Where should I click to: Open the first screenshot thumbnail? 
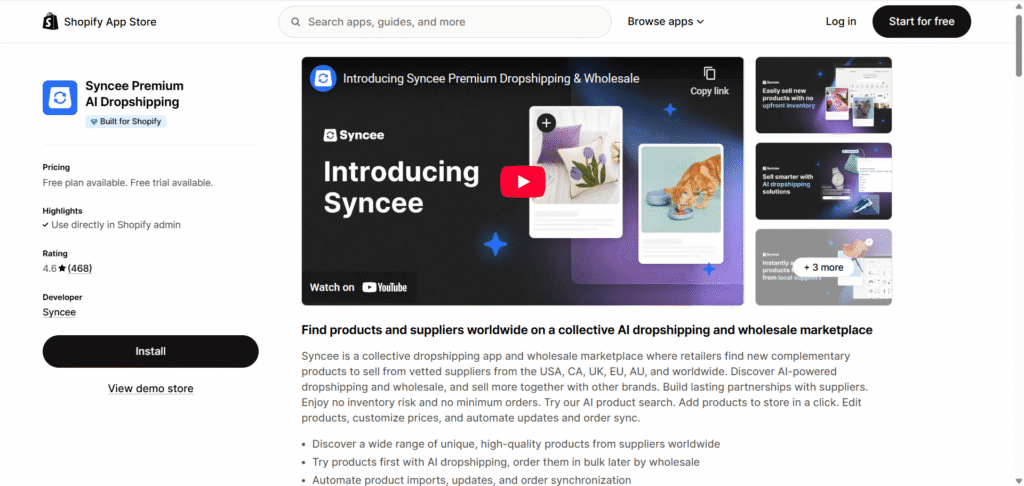[823, 94]
